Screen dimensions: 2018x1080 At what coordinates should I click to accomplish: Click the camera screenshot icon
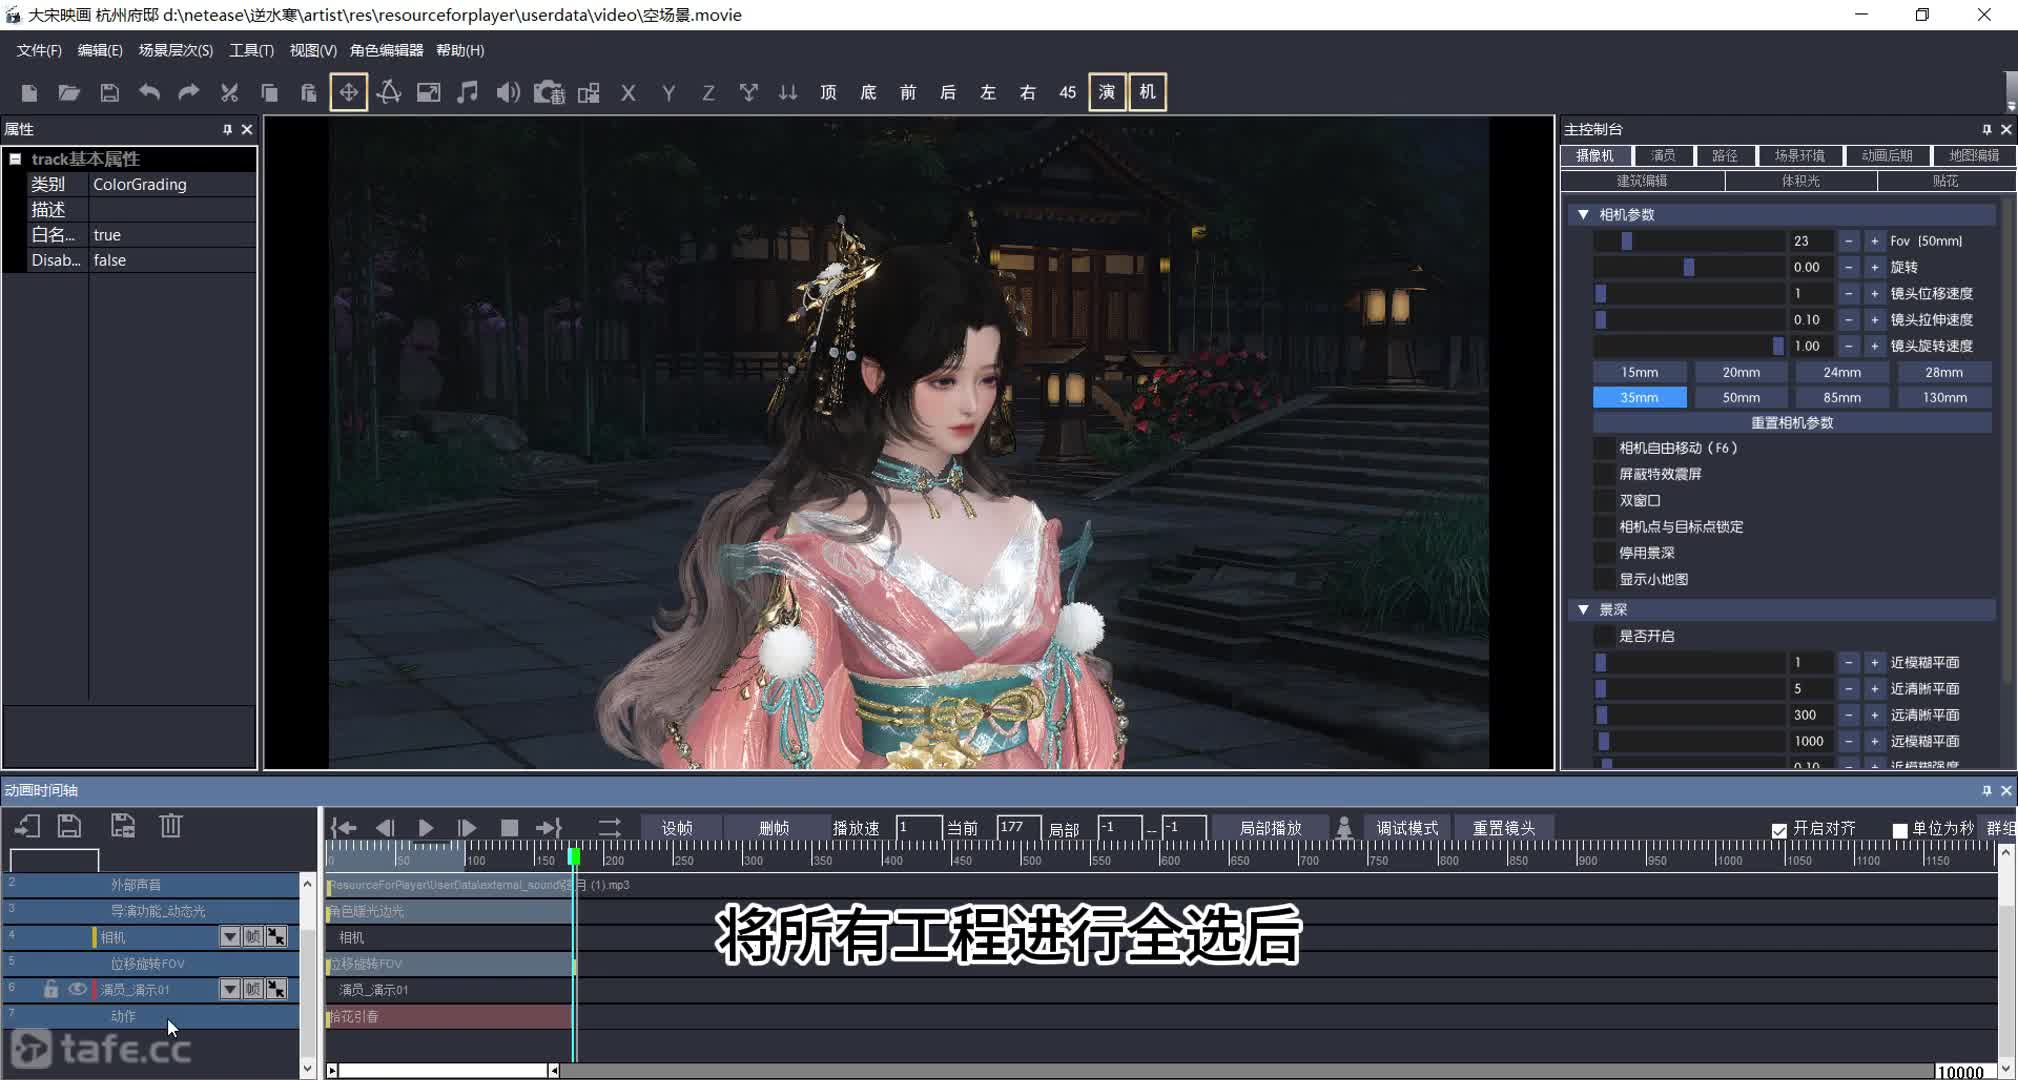(549, 93)
